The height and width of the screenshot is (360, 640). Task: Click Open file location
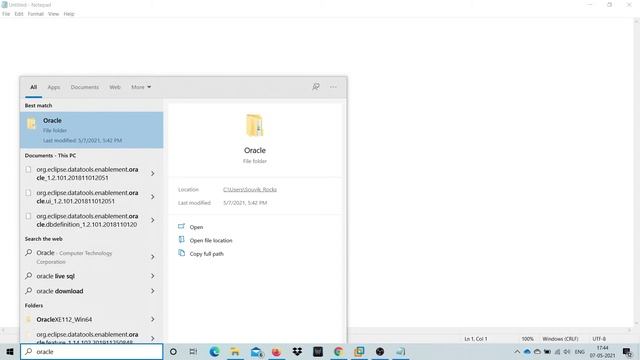[x=211, y=240]
